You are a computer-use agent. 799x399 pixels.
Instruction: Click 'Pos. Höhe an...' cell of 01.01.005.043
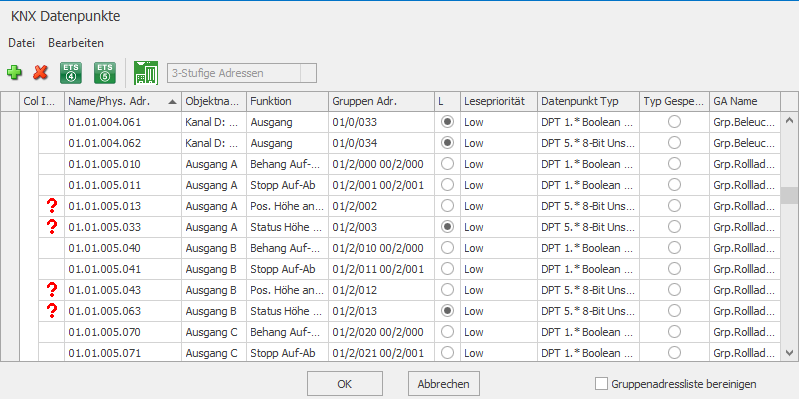pos(287,290)
